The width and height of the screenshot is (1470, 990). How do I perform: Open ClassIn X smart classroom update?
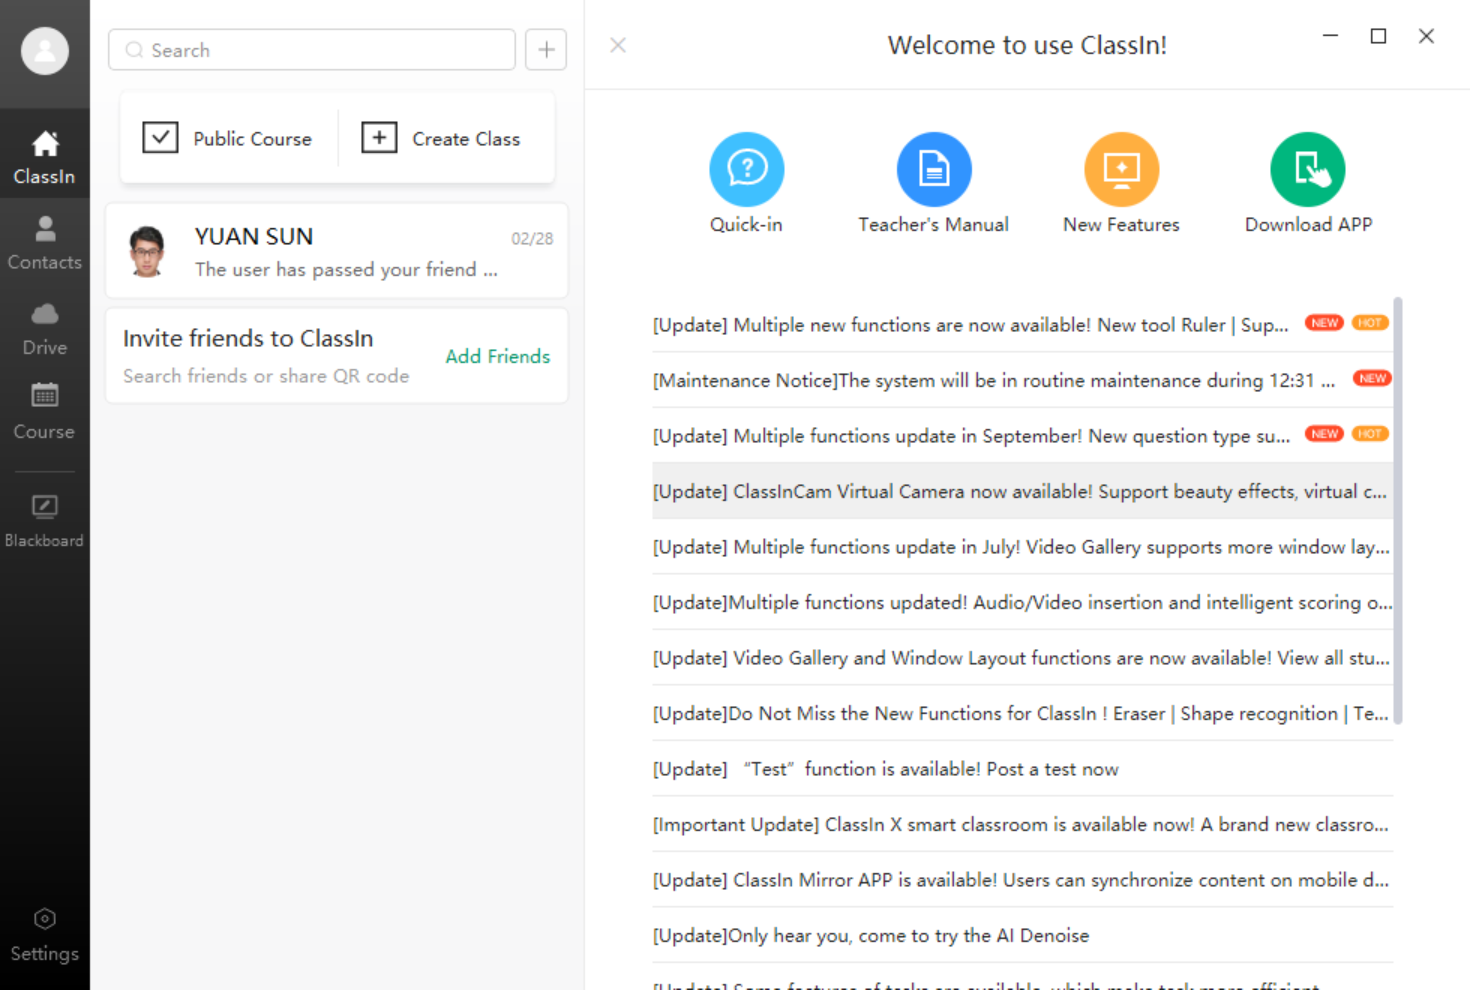click(x=1022, y=824)
